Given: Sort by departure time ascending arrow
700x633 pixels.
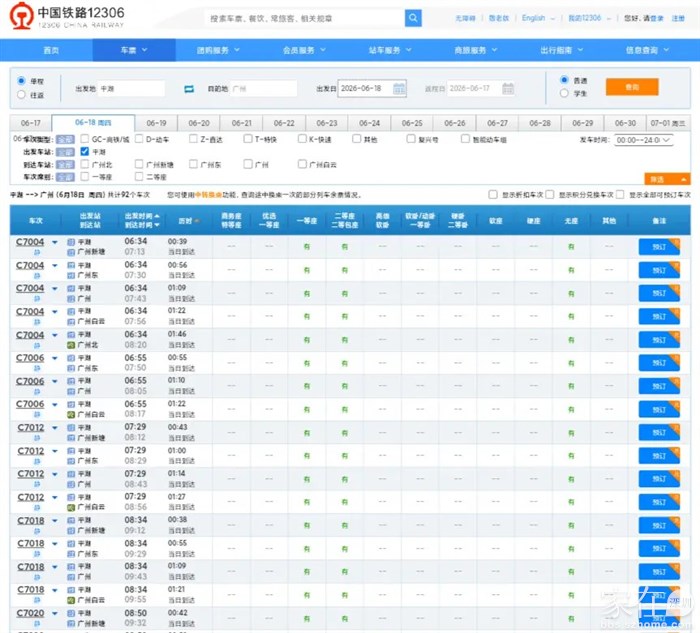Looking at the screenshot, I should click(x=157, y=216).
